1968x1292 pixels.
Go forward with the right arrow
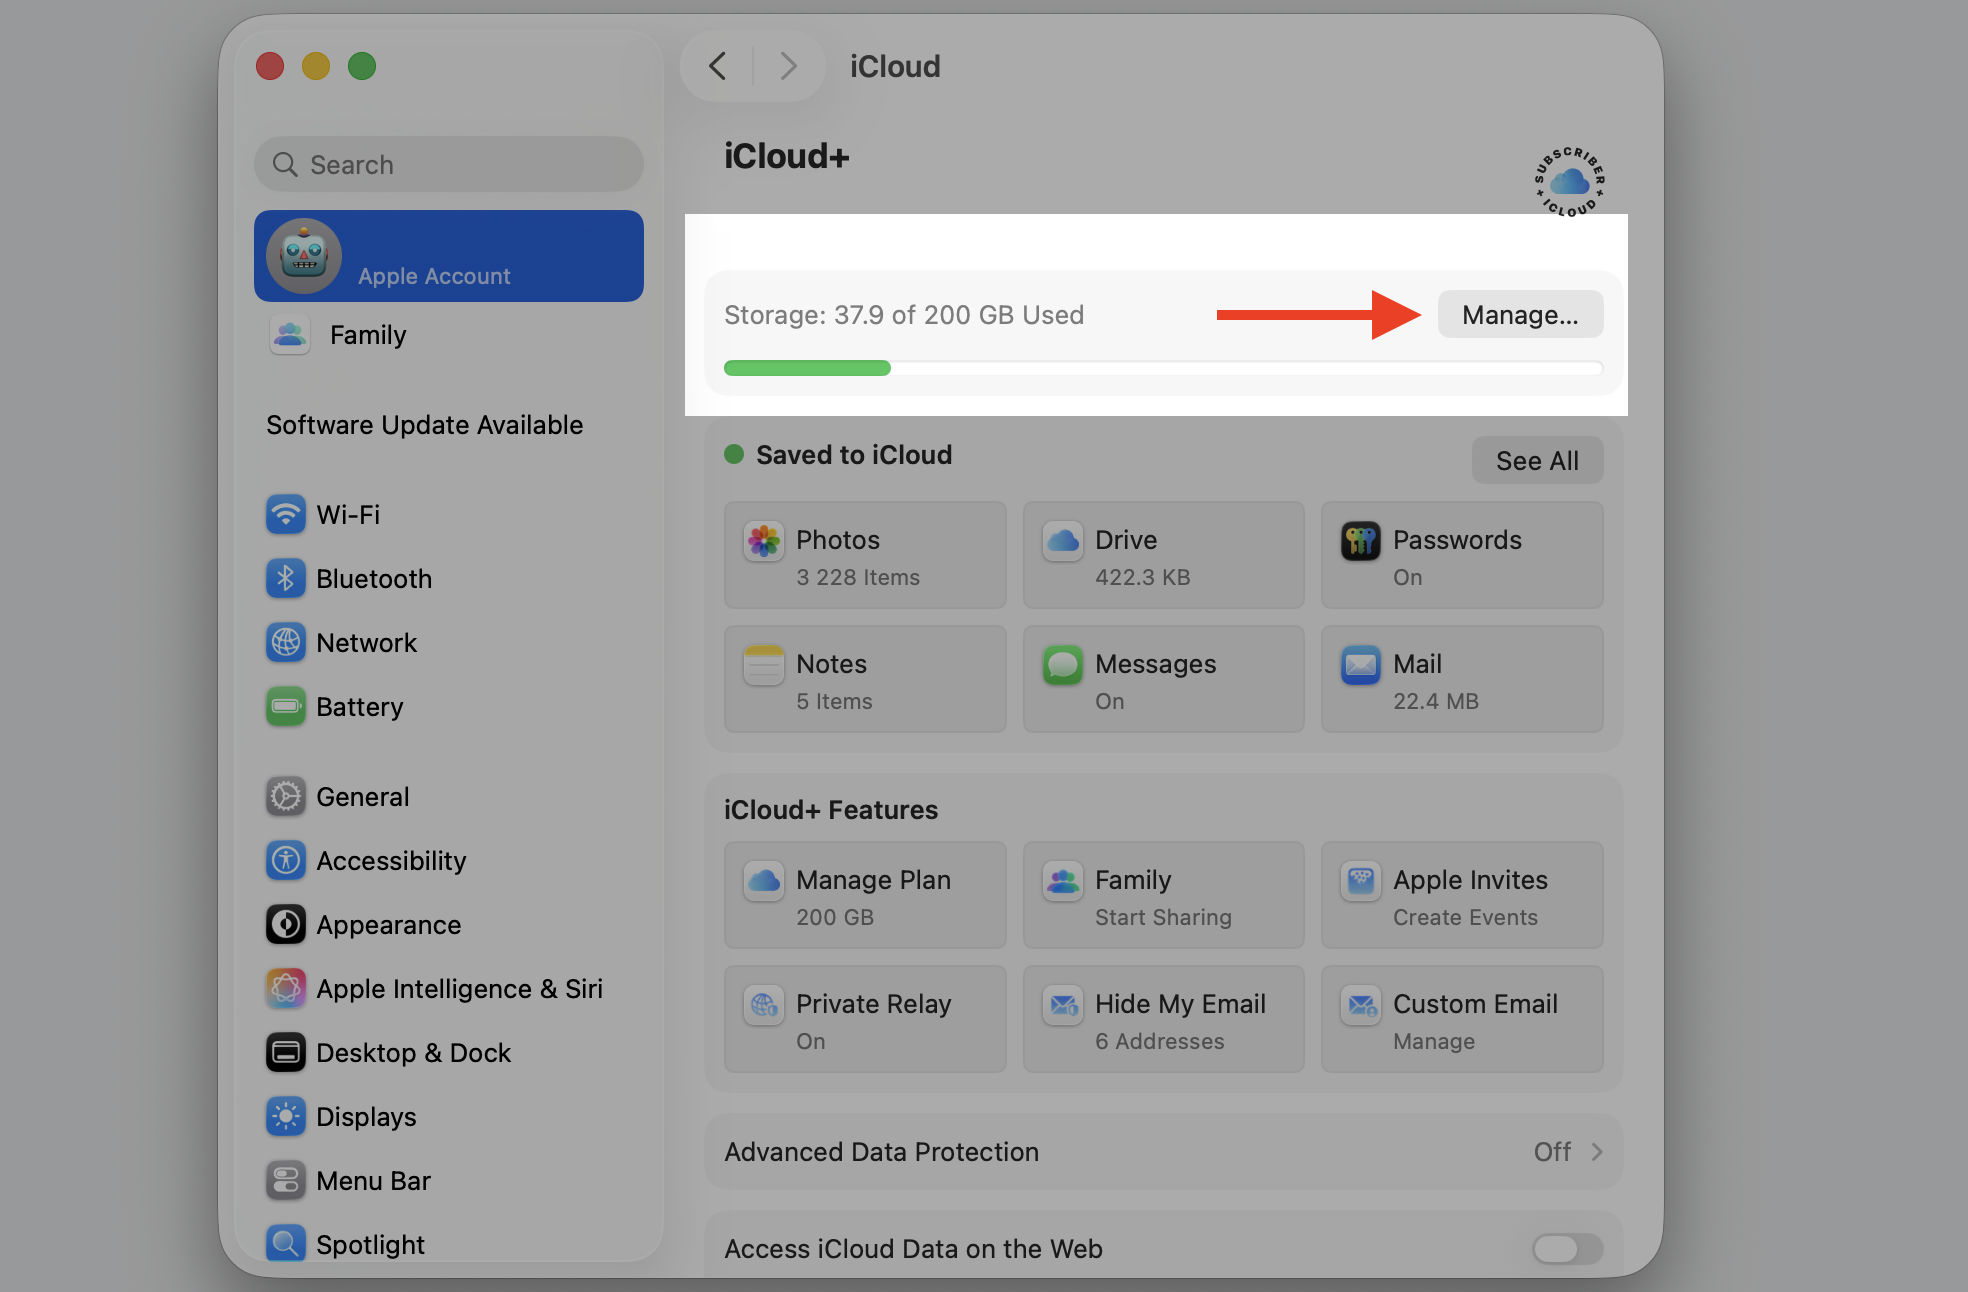(x=788, y=66)
